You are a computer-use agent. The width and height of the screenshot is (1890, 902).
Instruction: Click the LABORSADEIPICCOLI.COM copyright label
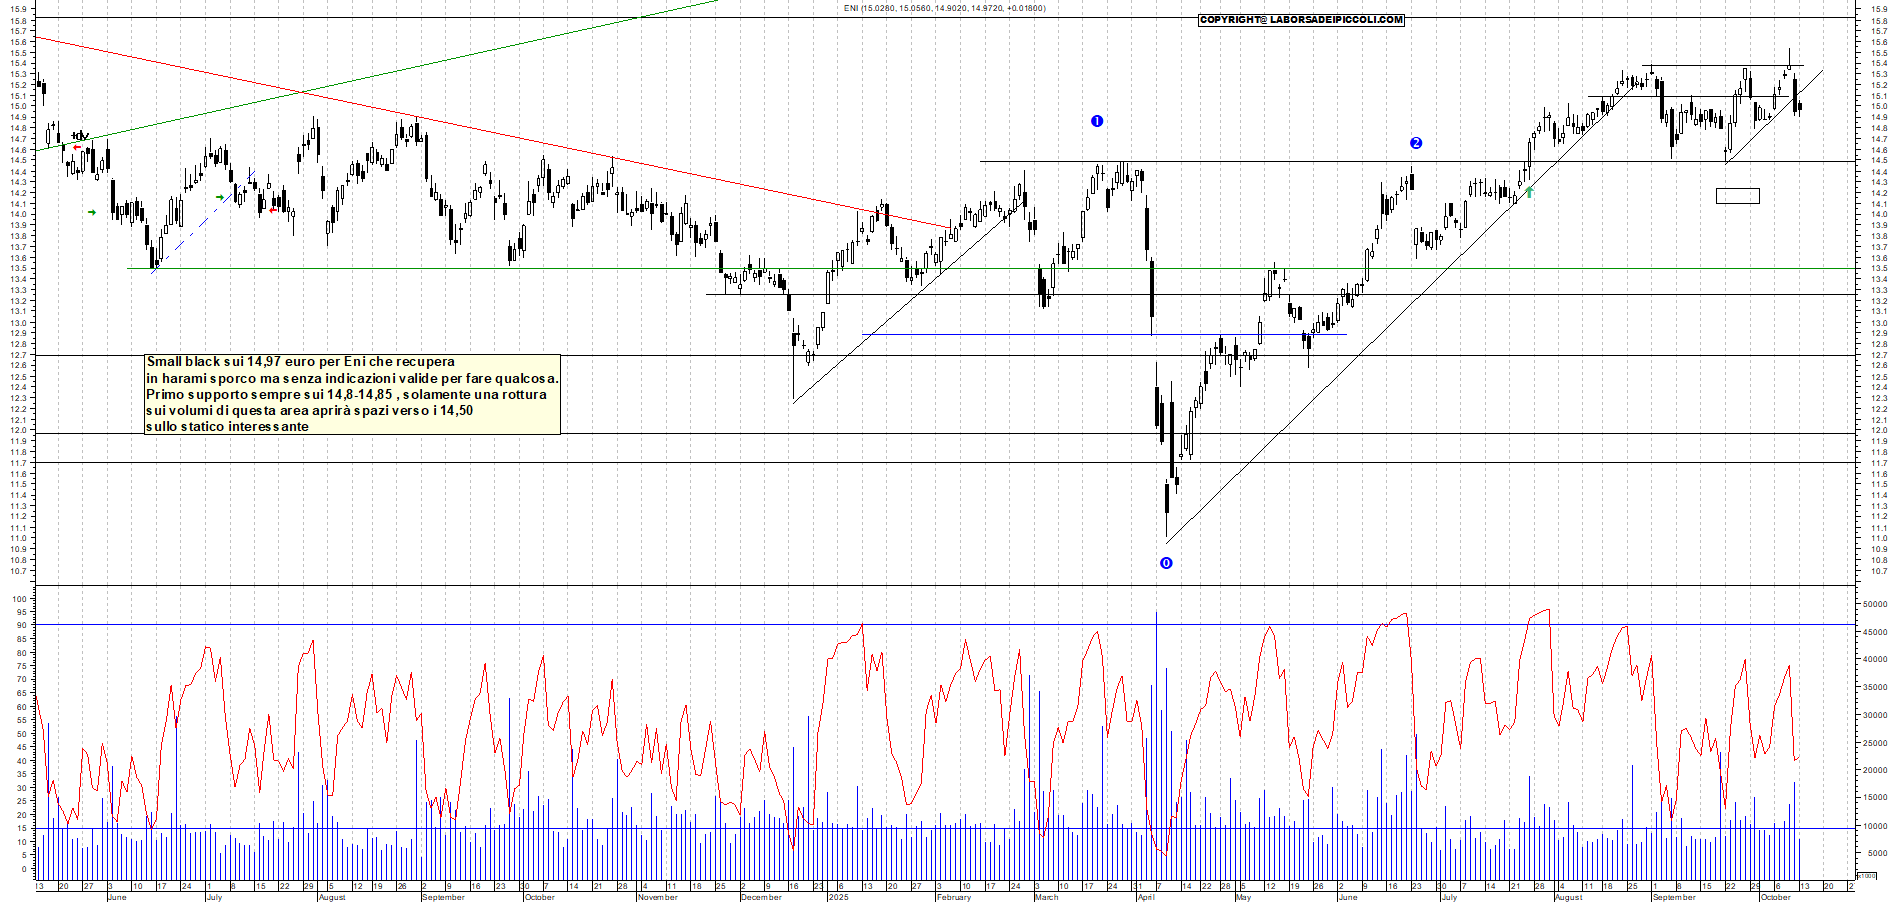[1301, 20]
